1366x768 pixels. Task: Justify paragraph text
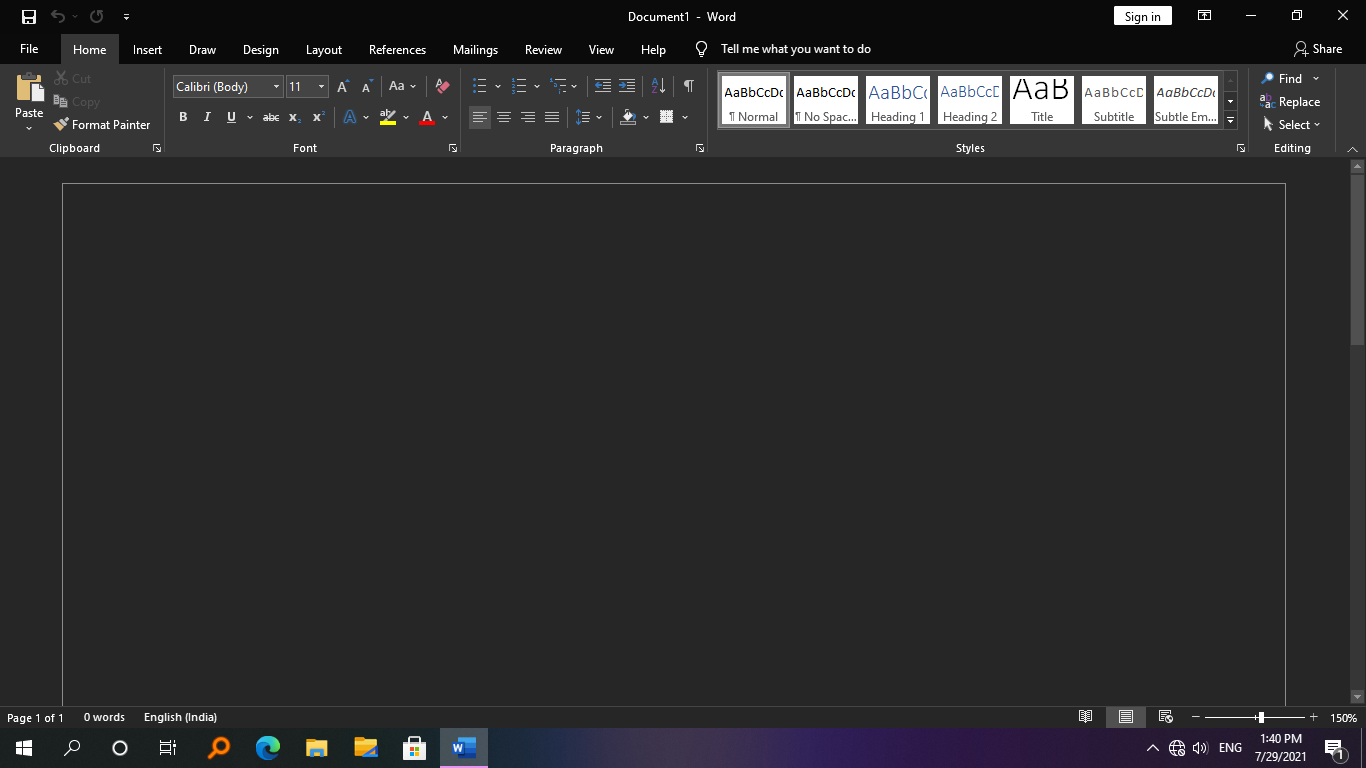tap(552, 117)
